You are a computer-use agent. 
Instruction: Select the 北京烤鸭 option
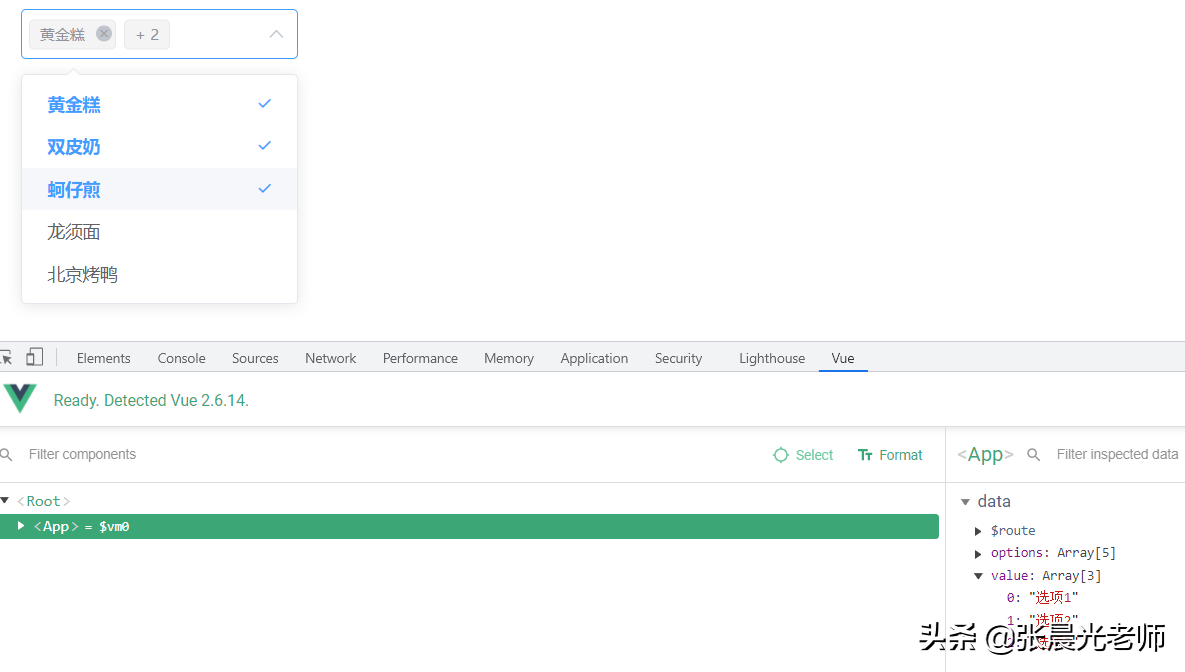pos(159,274)
